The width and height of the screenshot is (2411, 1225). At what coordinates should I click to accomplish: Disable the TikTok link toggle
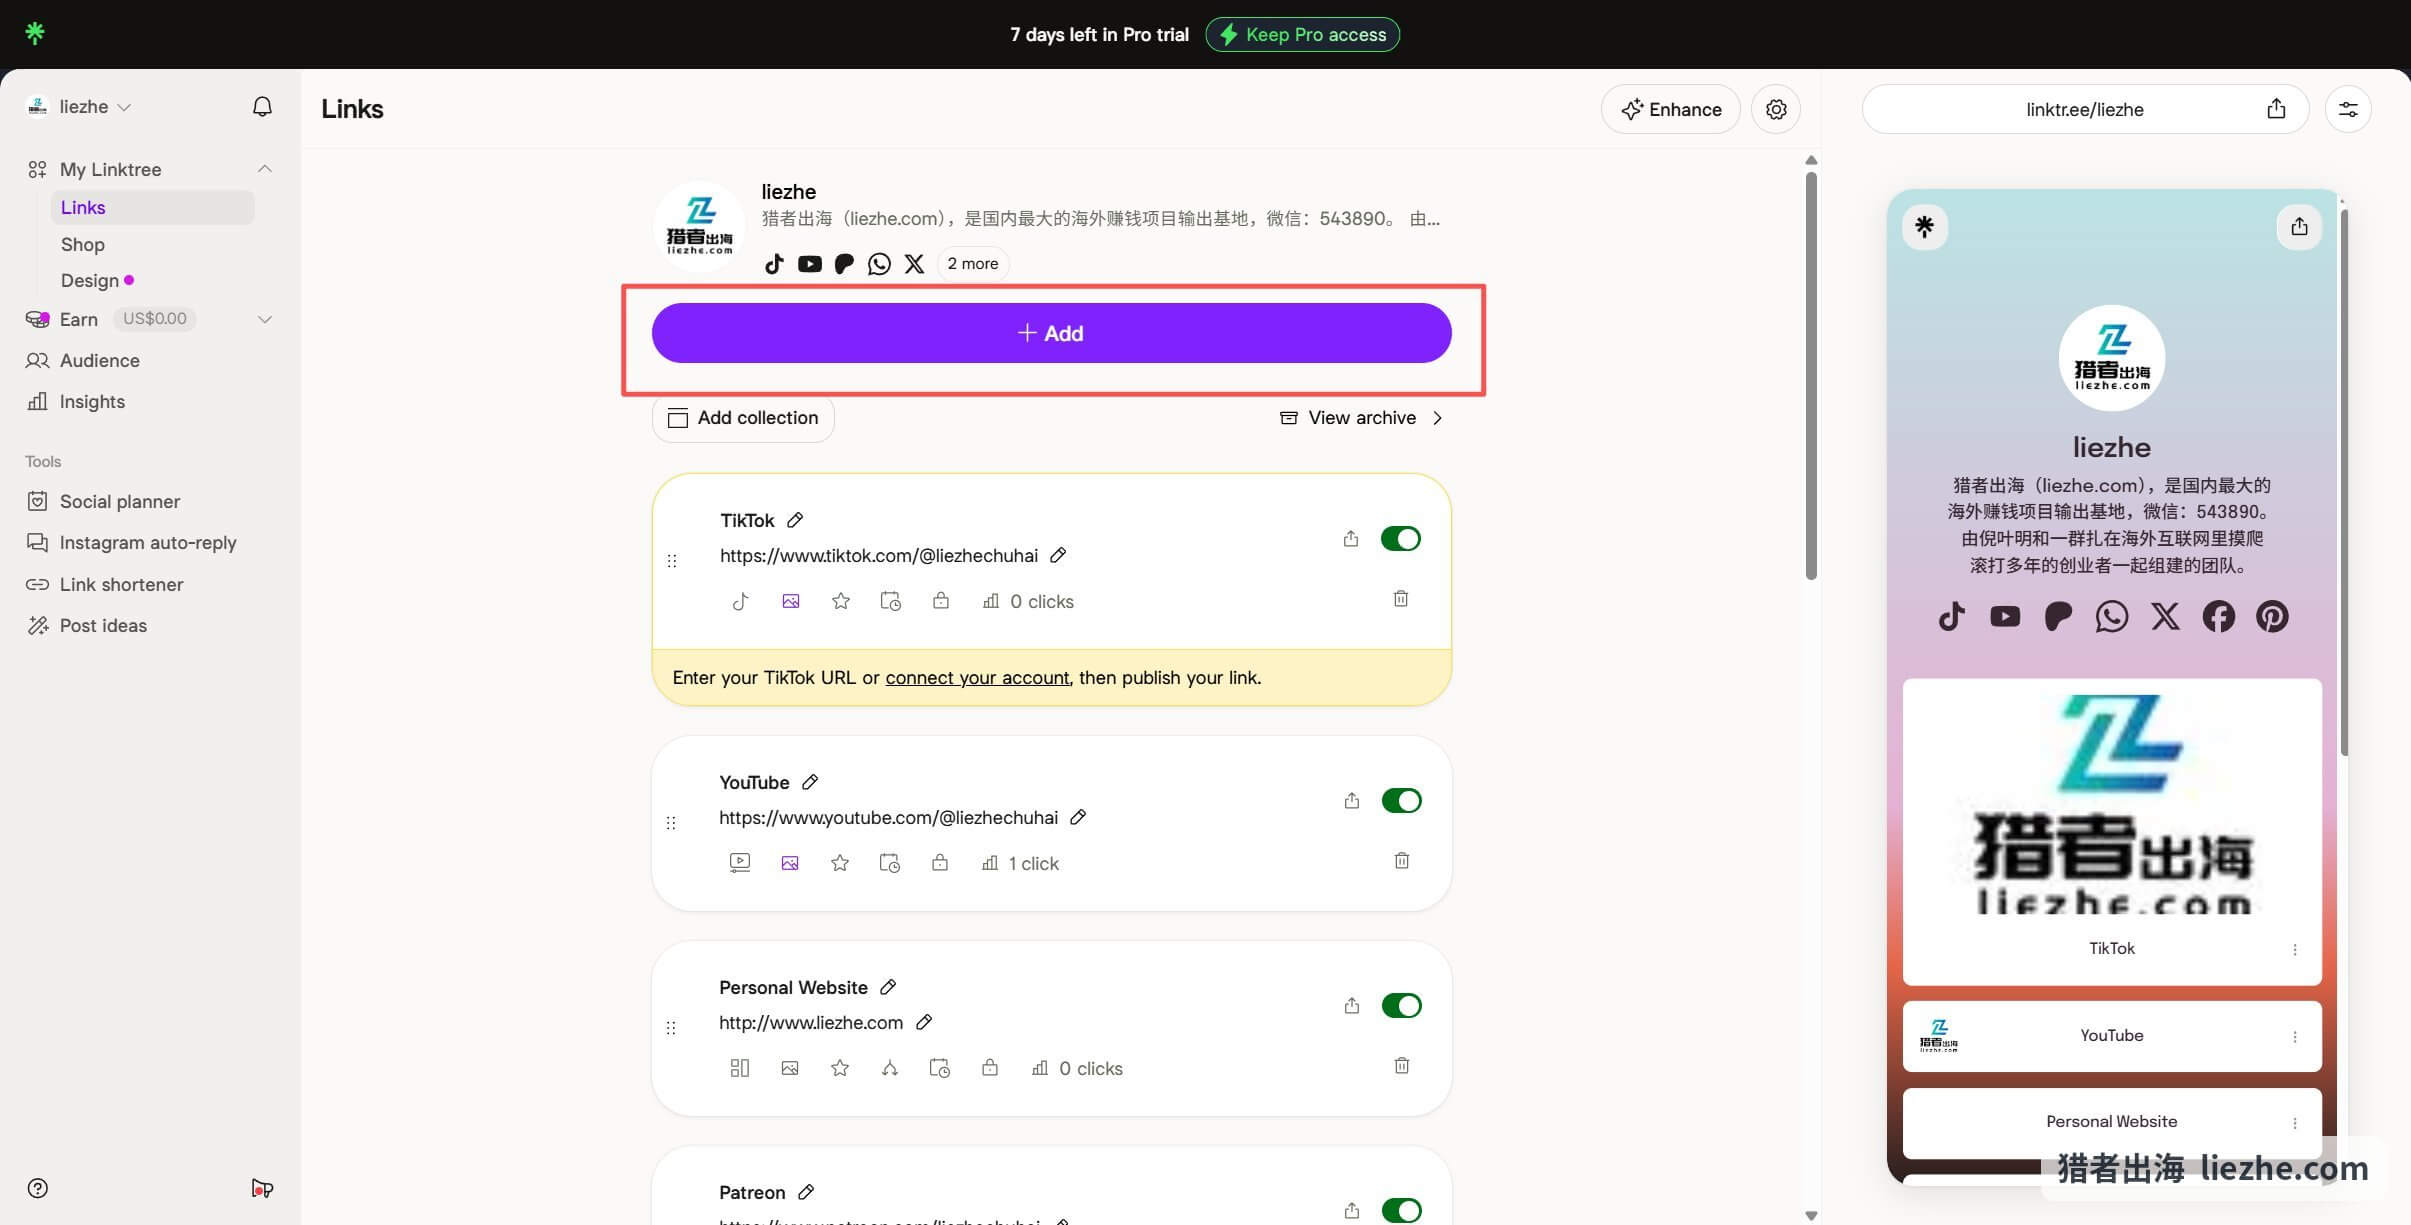coord(1401,539)
